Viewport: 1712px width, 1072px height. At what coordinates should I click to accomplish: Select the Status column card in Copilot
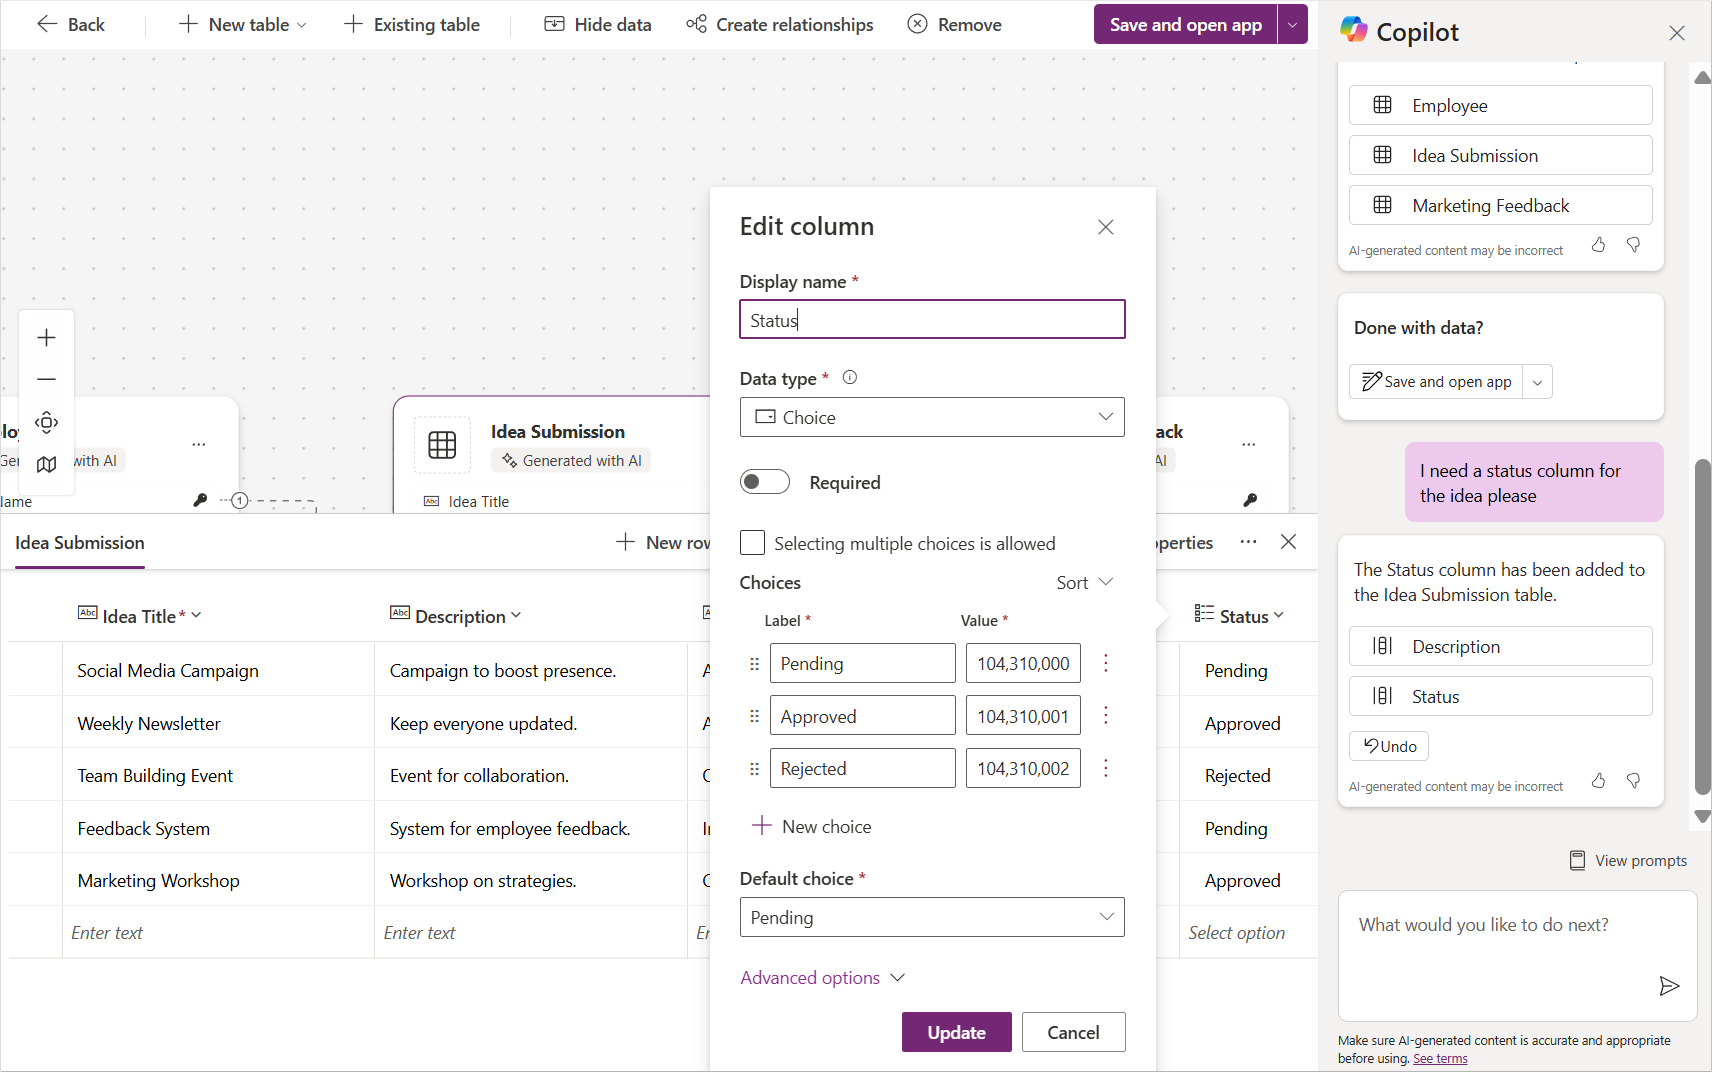1500,696
